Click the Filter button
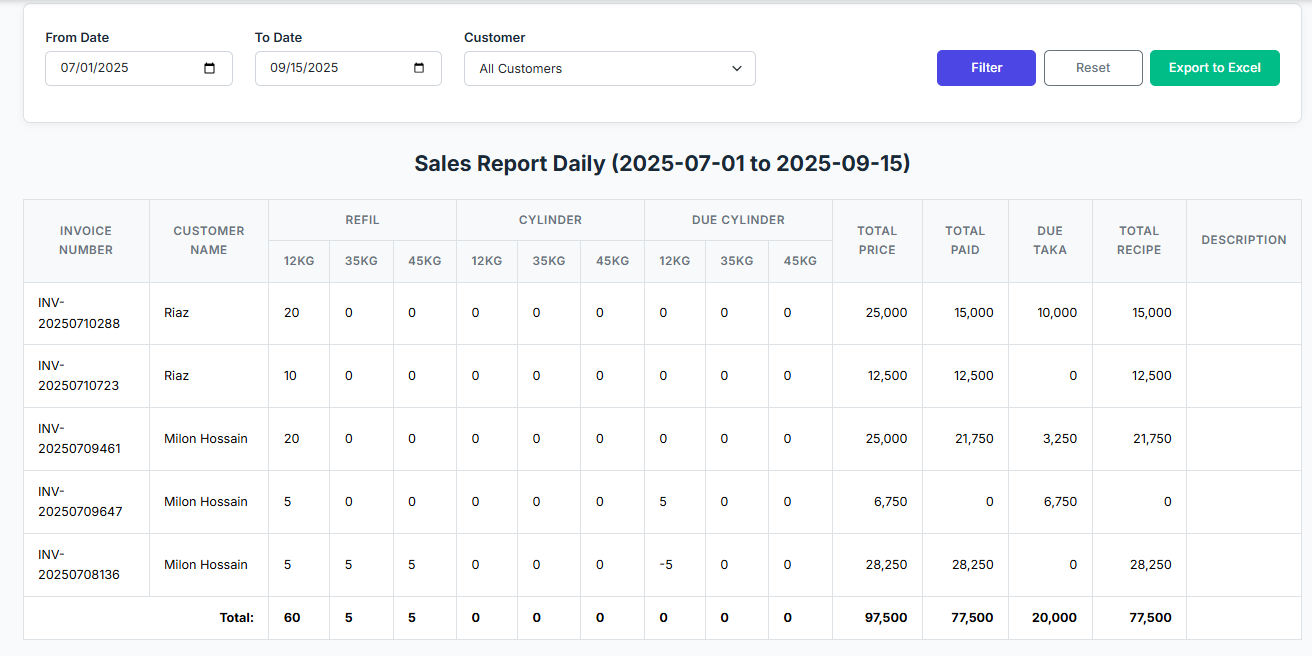1312x656 pixels. click(986, 68)
